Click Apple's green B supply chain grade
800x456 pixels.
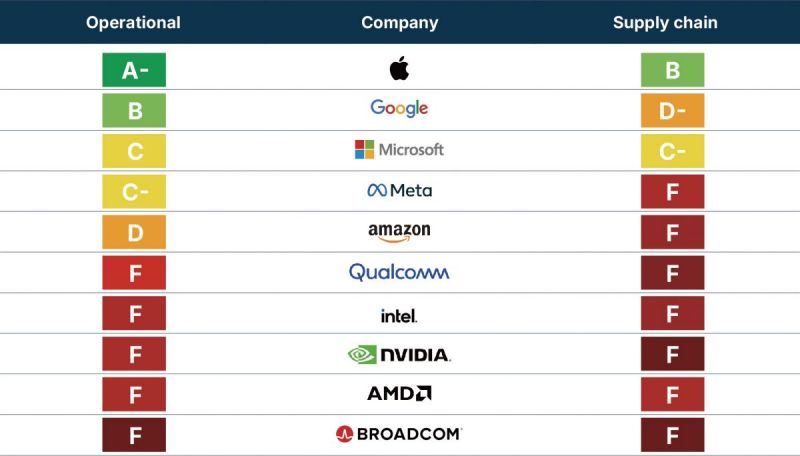coord(672,70)
